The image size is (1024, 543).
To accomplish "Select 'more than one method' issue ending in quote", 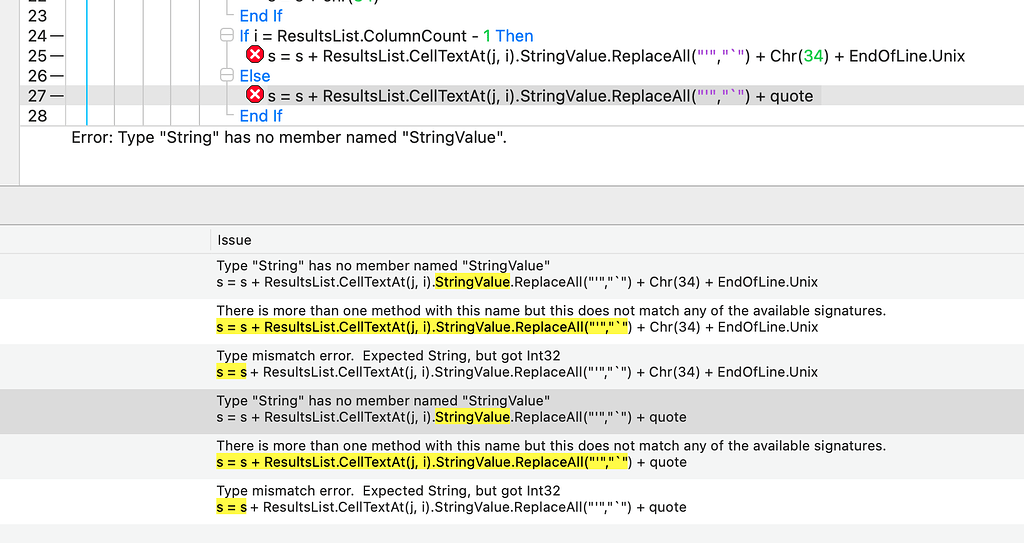I will click(512, 457).
